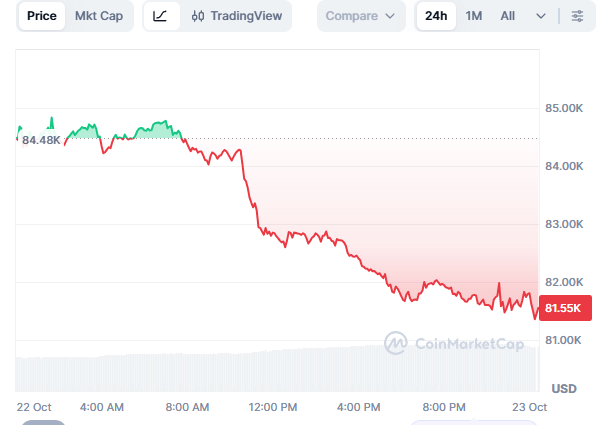Click the 84.48K opening price label

(41, 140)
